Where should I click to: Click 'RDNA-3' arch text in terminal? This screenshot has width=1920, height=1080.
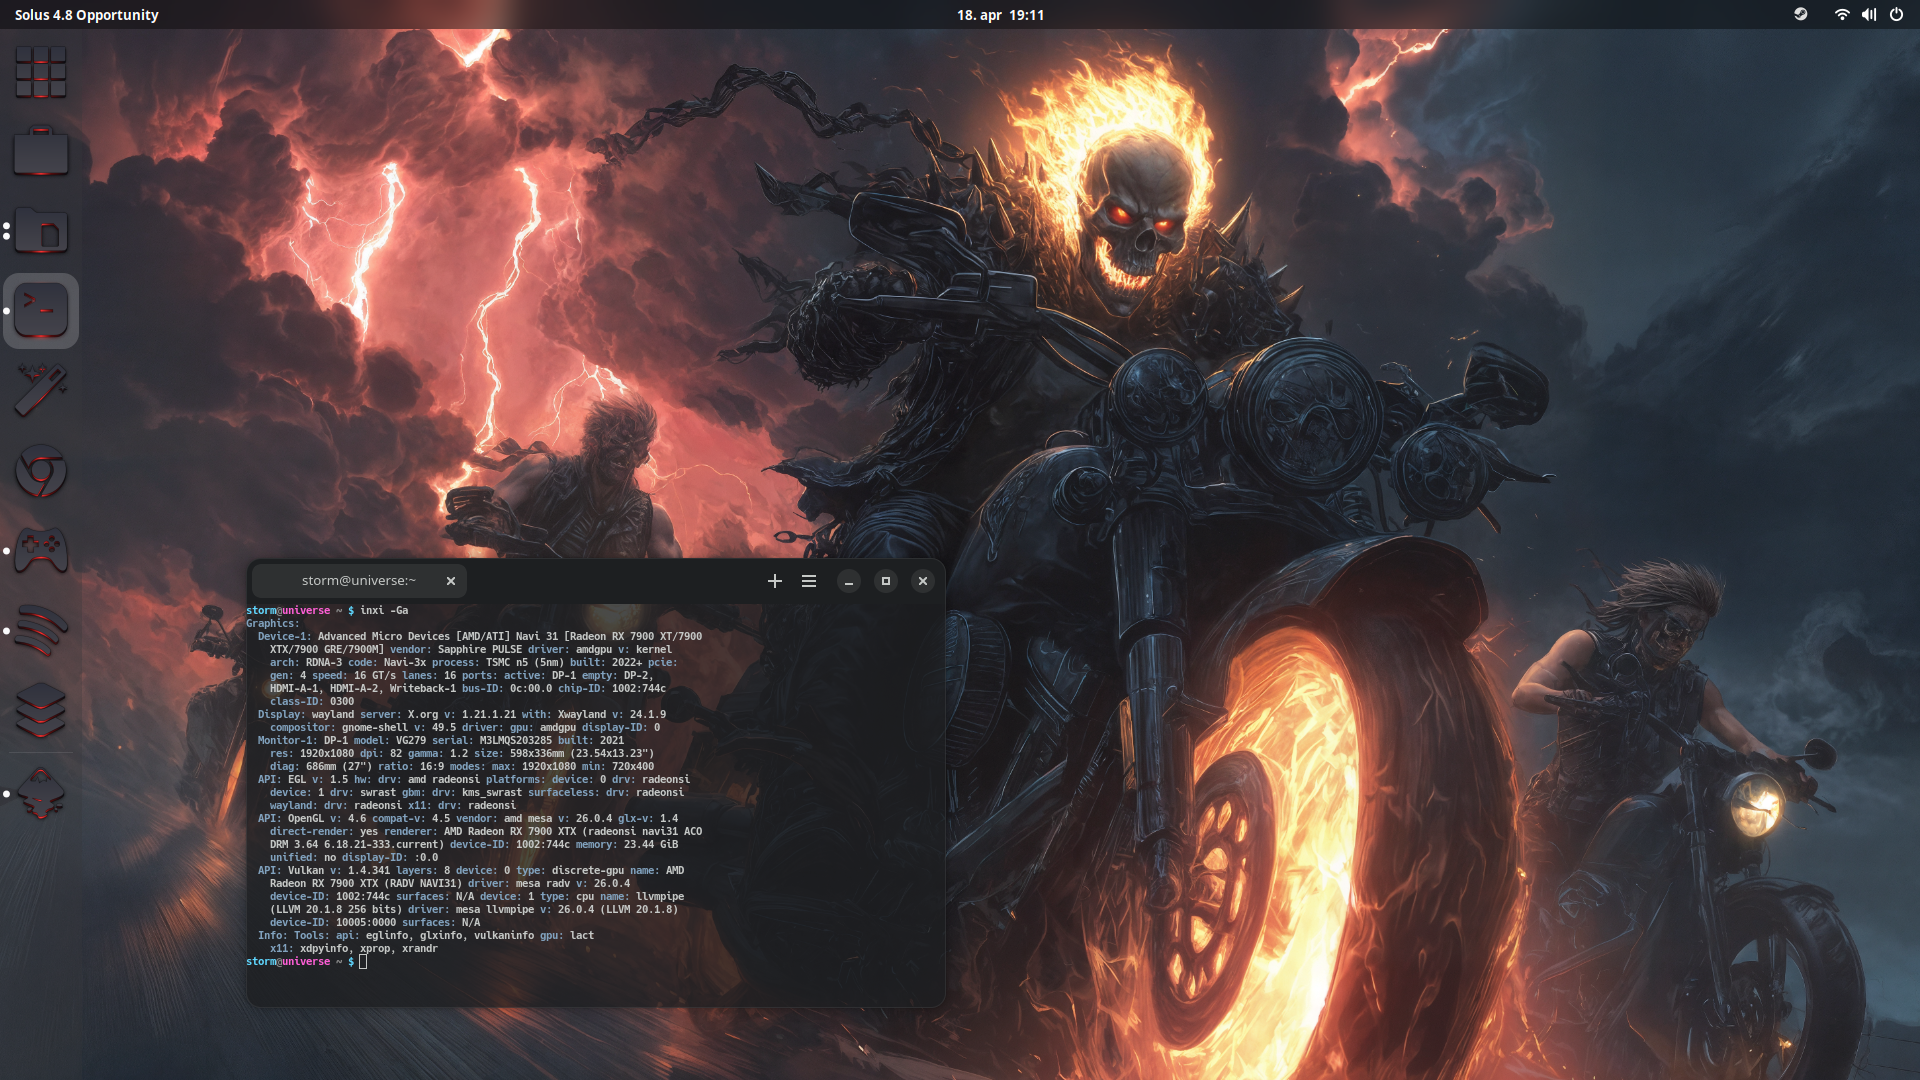click(324, 662)
